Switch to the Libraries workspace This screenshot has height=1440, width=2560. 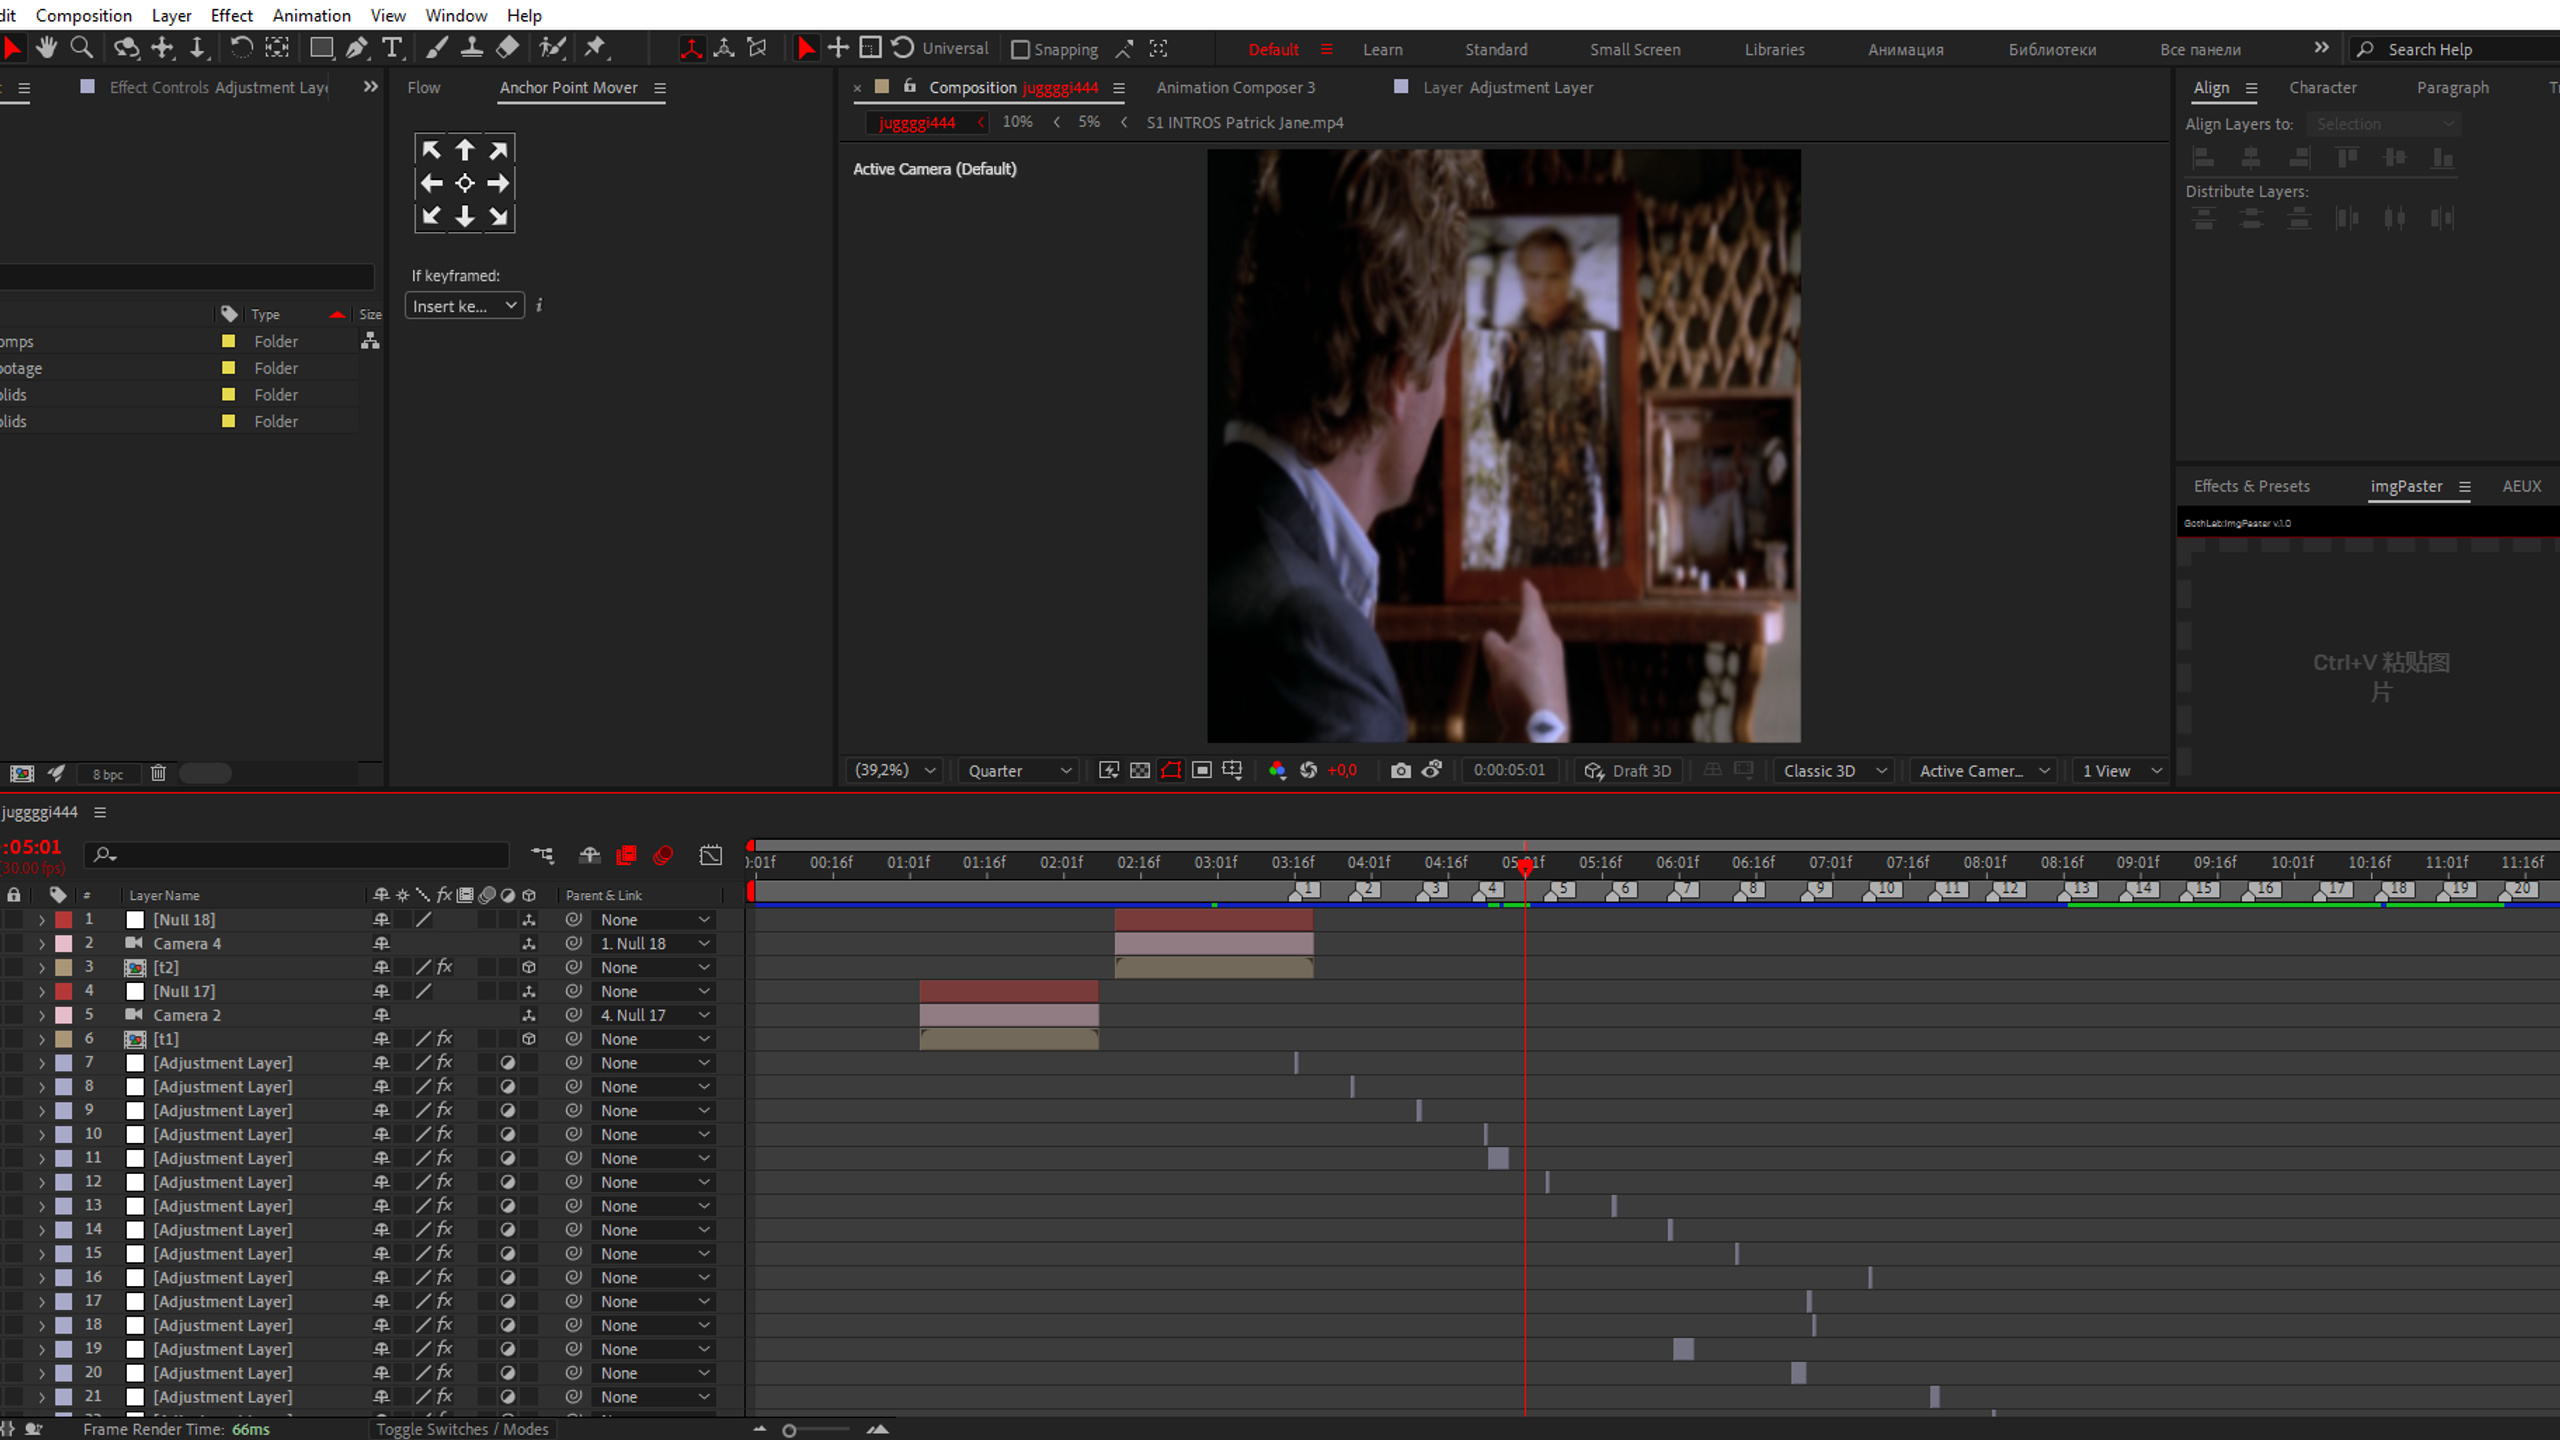[x=1774, y=49]
